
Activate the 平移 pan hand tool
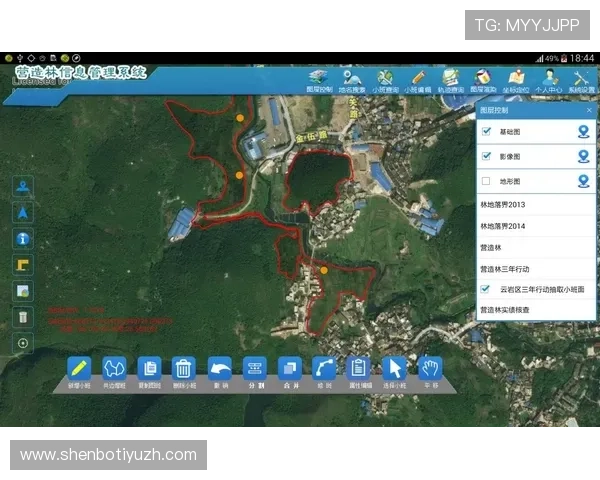point(430,368)
